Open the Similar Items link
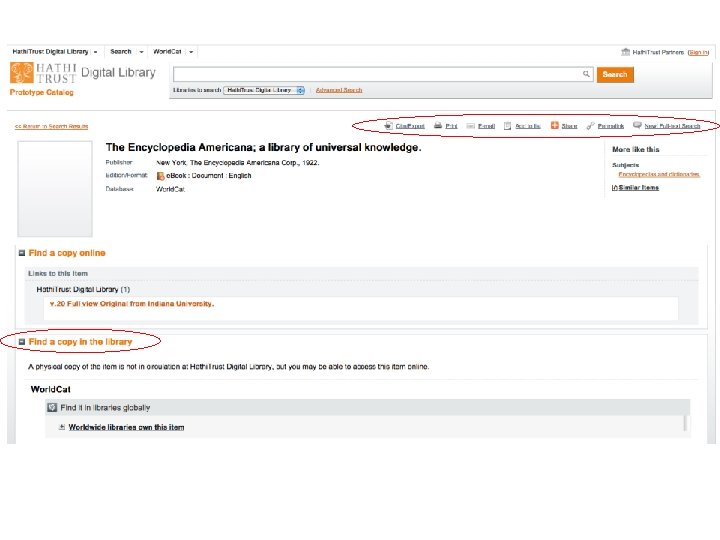The height and width of the screenshot is (540, 720). 639,187
